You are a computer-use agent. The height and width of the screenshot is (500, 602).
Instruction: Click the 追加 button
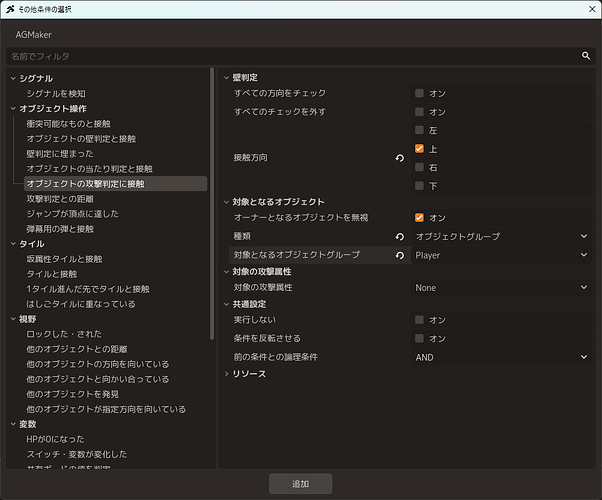tap(300, 484)
